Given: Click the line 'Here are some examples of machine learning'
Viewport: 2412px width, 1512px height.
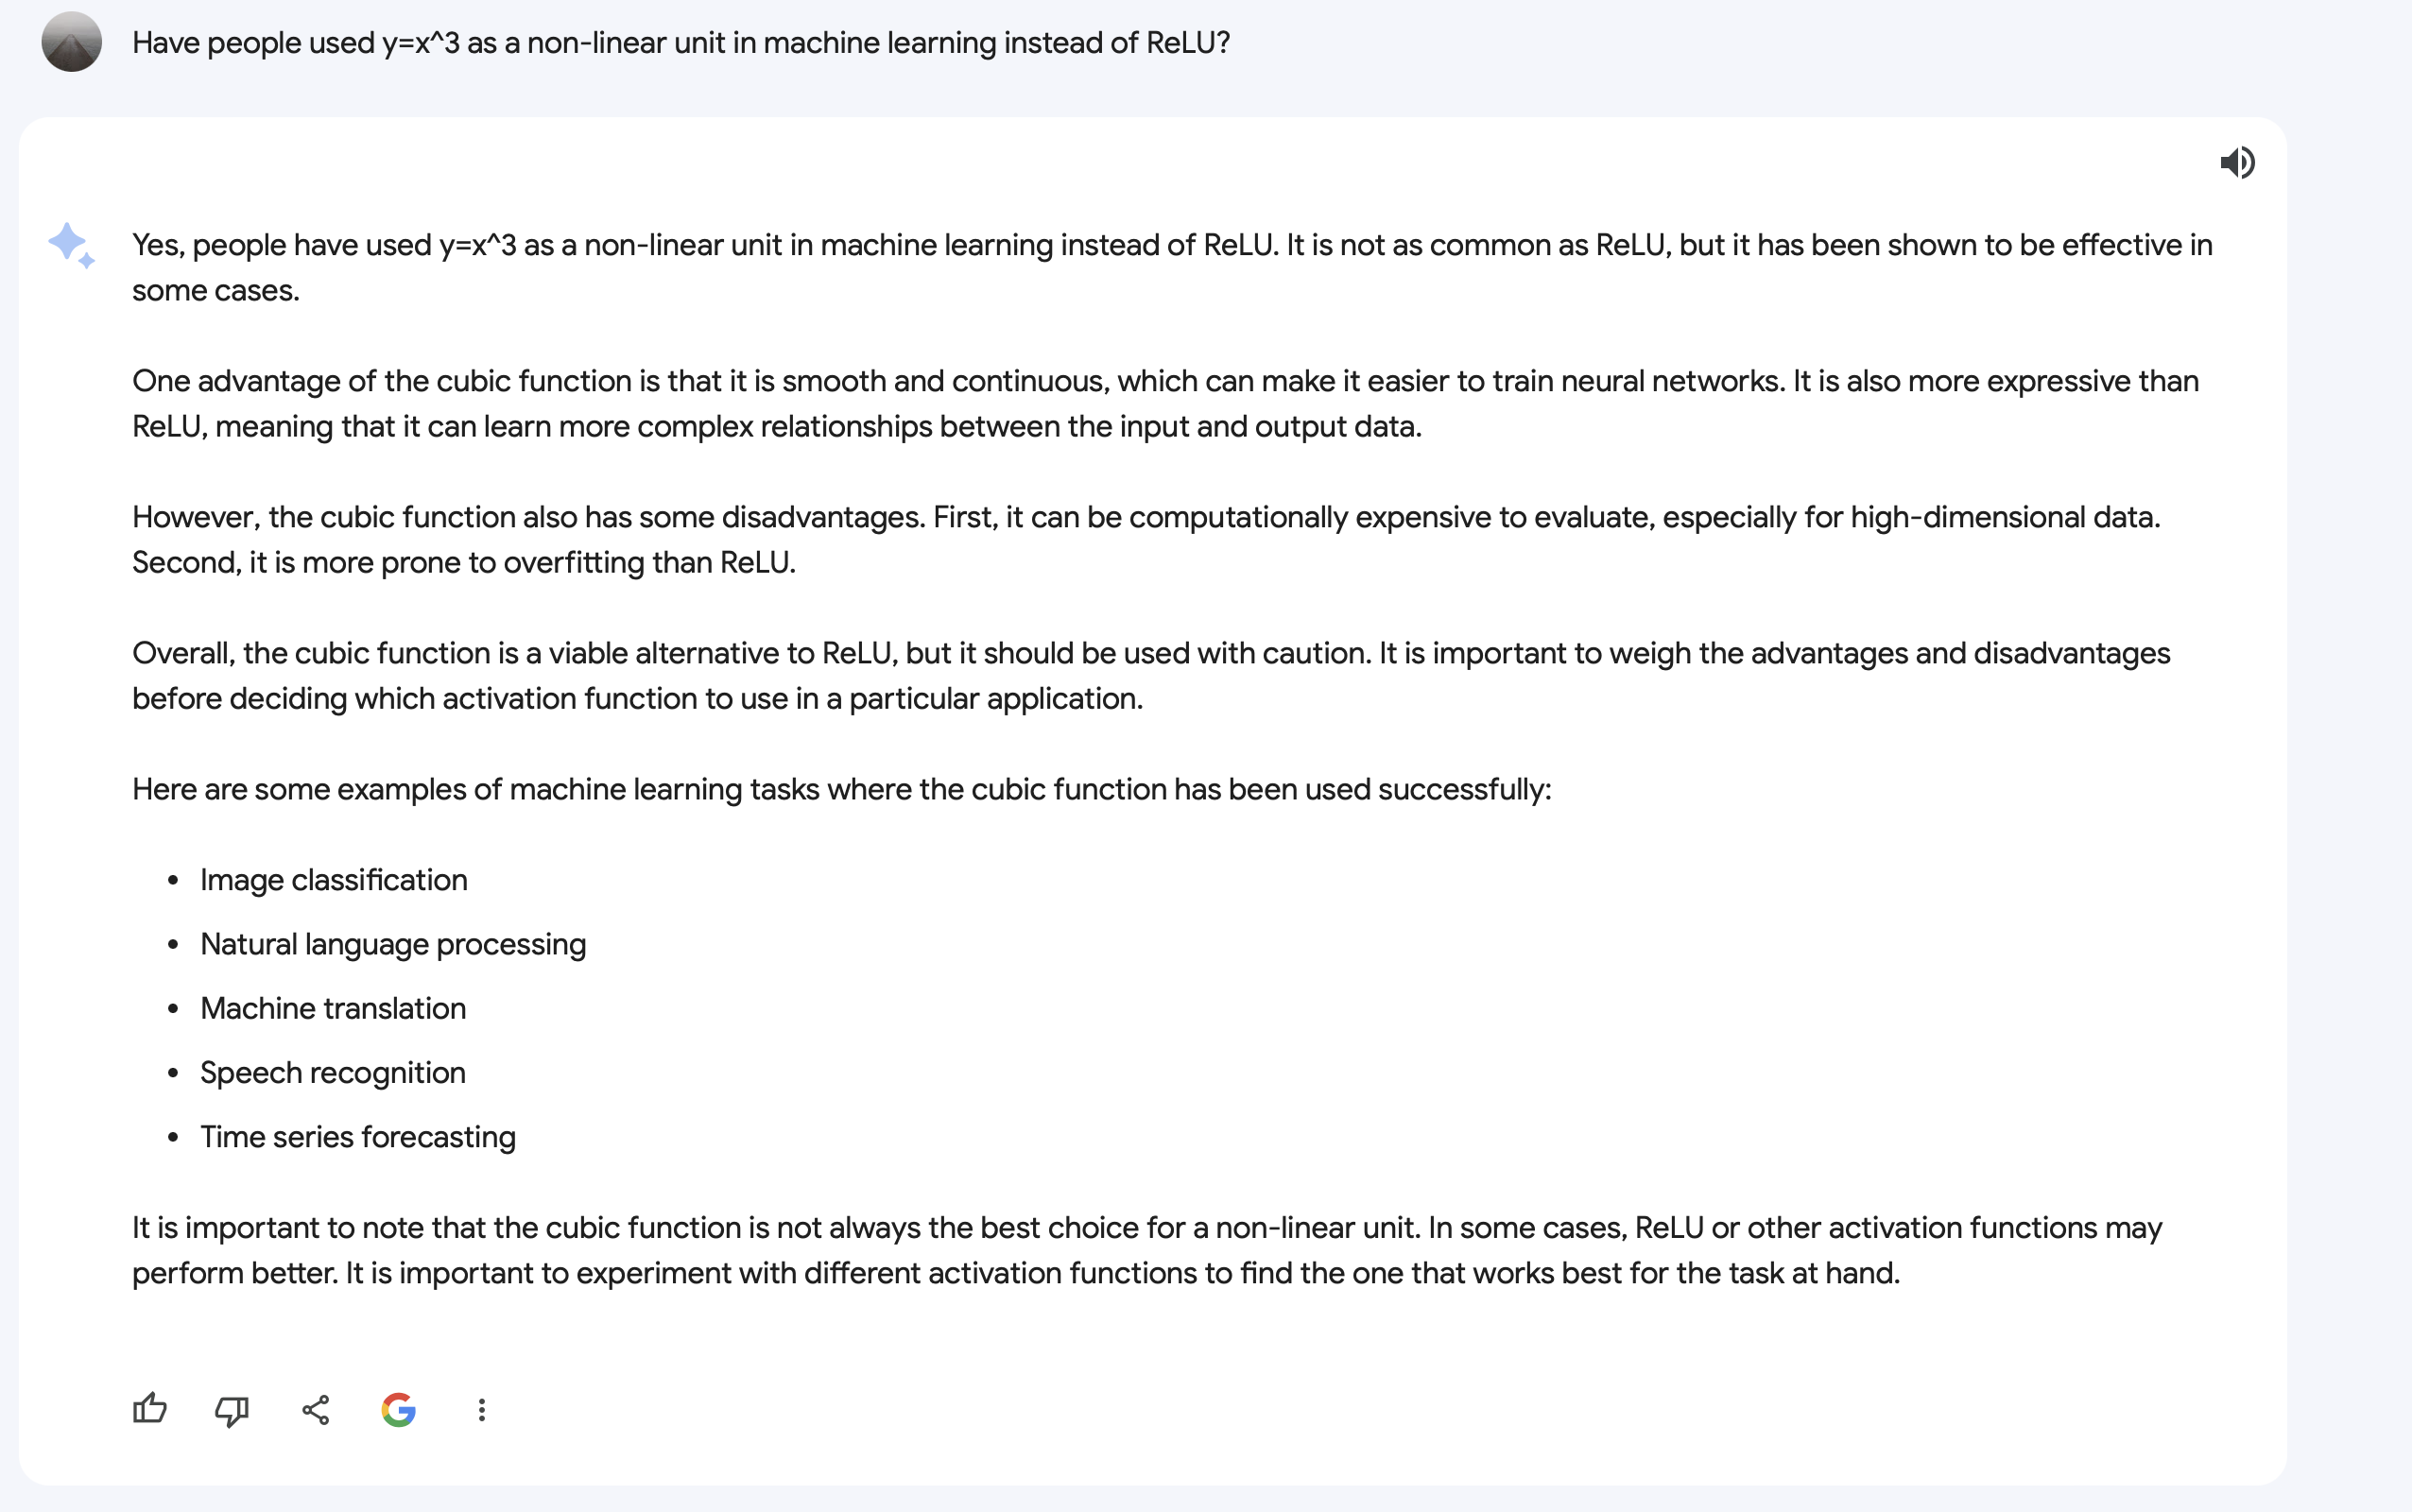Looking at the screenshot, I should click(842, 790).
